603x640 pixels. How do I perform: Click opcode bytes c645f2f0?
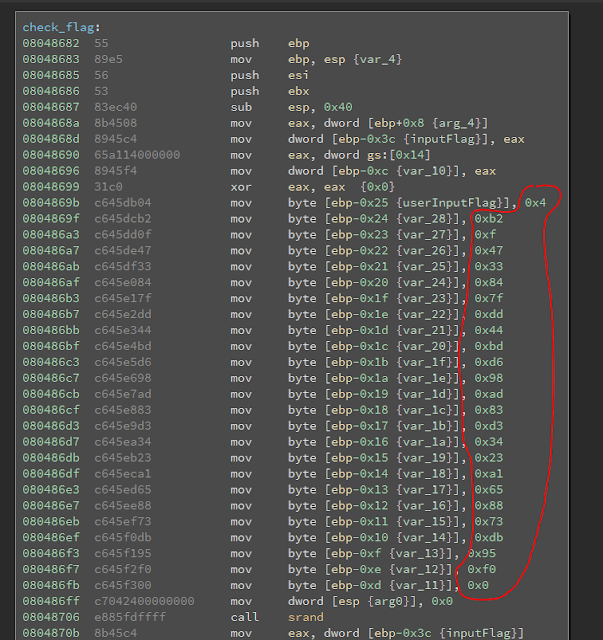(122, 569)
